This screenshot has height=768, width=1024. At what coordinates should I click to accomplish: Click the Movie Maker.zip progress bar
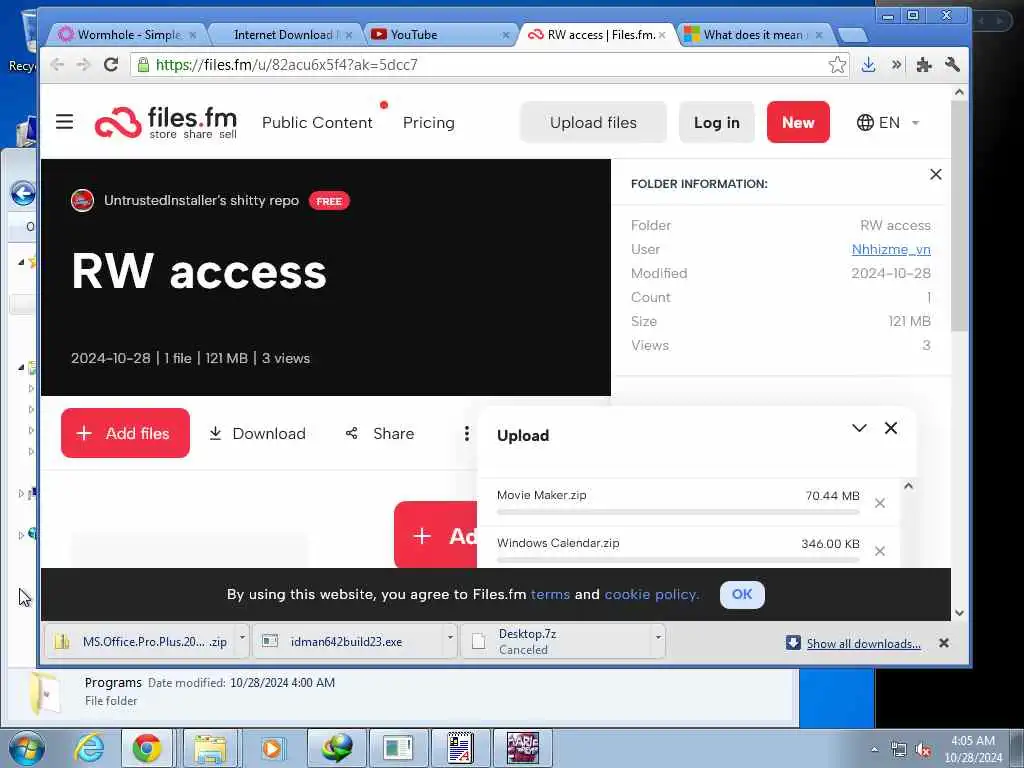pyautogui.click(x=678, y=512)
